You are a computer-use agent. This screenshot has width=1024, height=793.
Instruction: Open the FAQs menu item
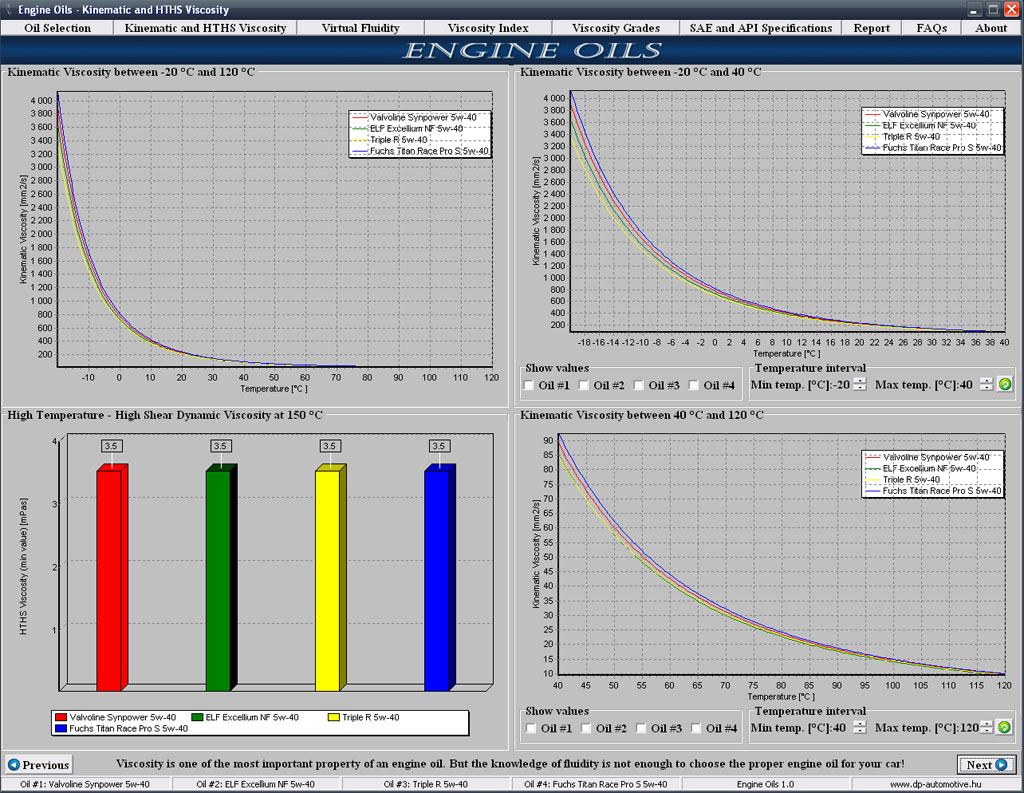point(931,28)
